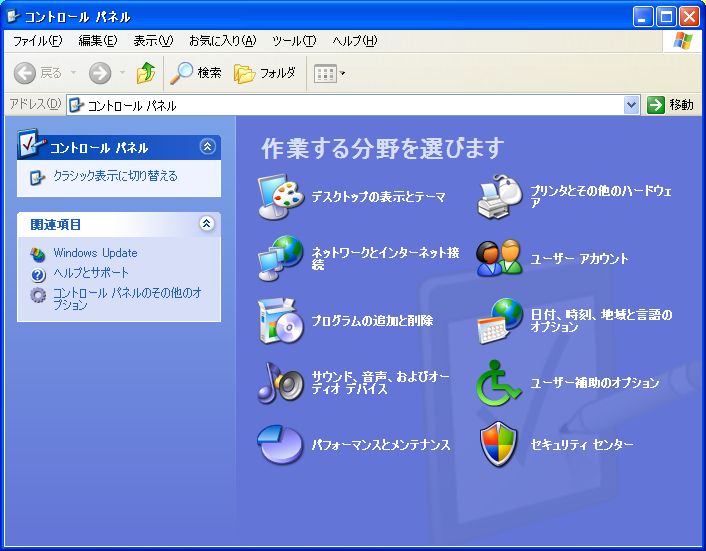The width and height of the screenshot is (706, 551).
Task: Click the ネットワークとインターネット接続 category link
Action: click(385, 258)
